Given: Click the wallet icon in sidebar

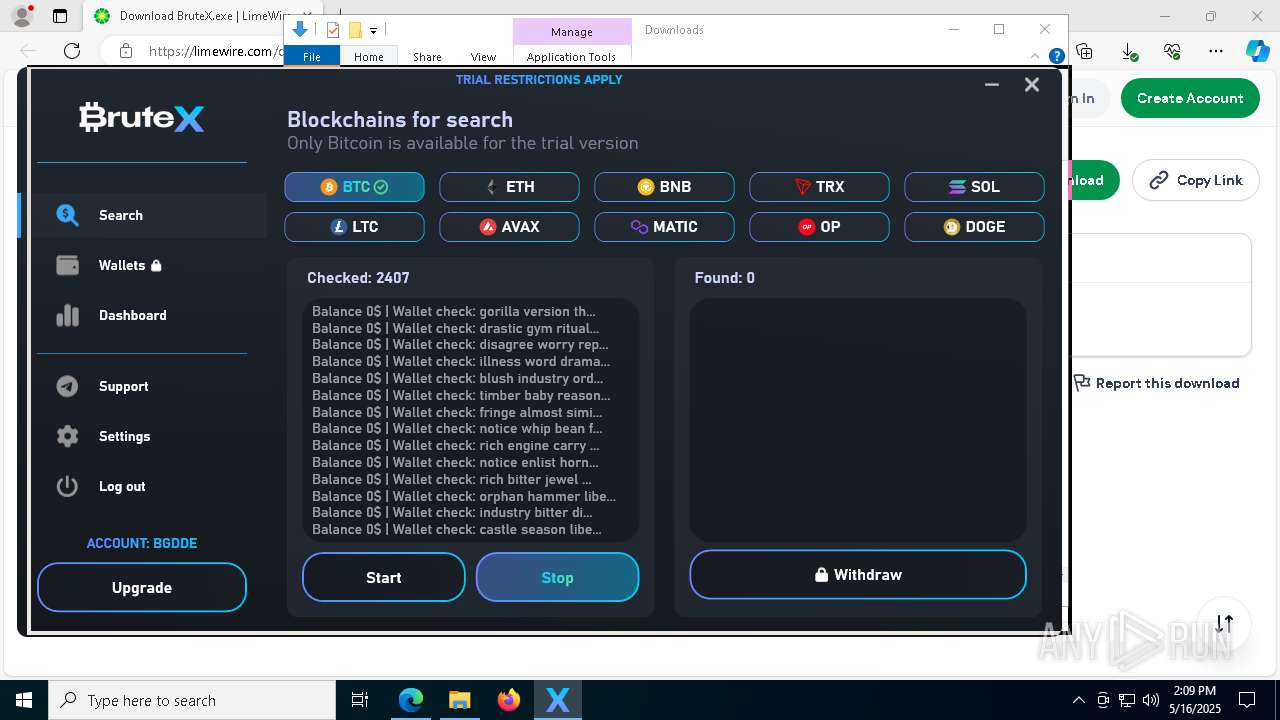Looking at the screenshot, I should click(67, 265).
